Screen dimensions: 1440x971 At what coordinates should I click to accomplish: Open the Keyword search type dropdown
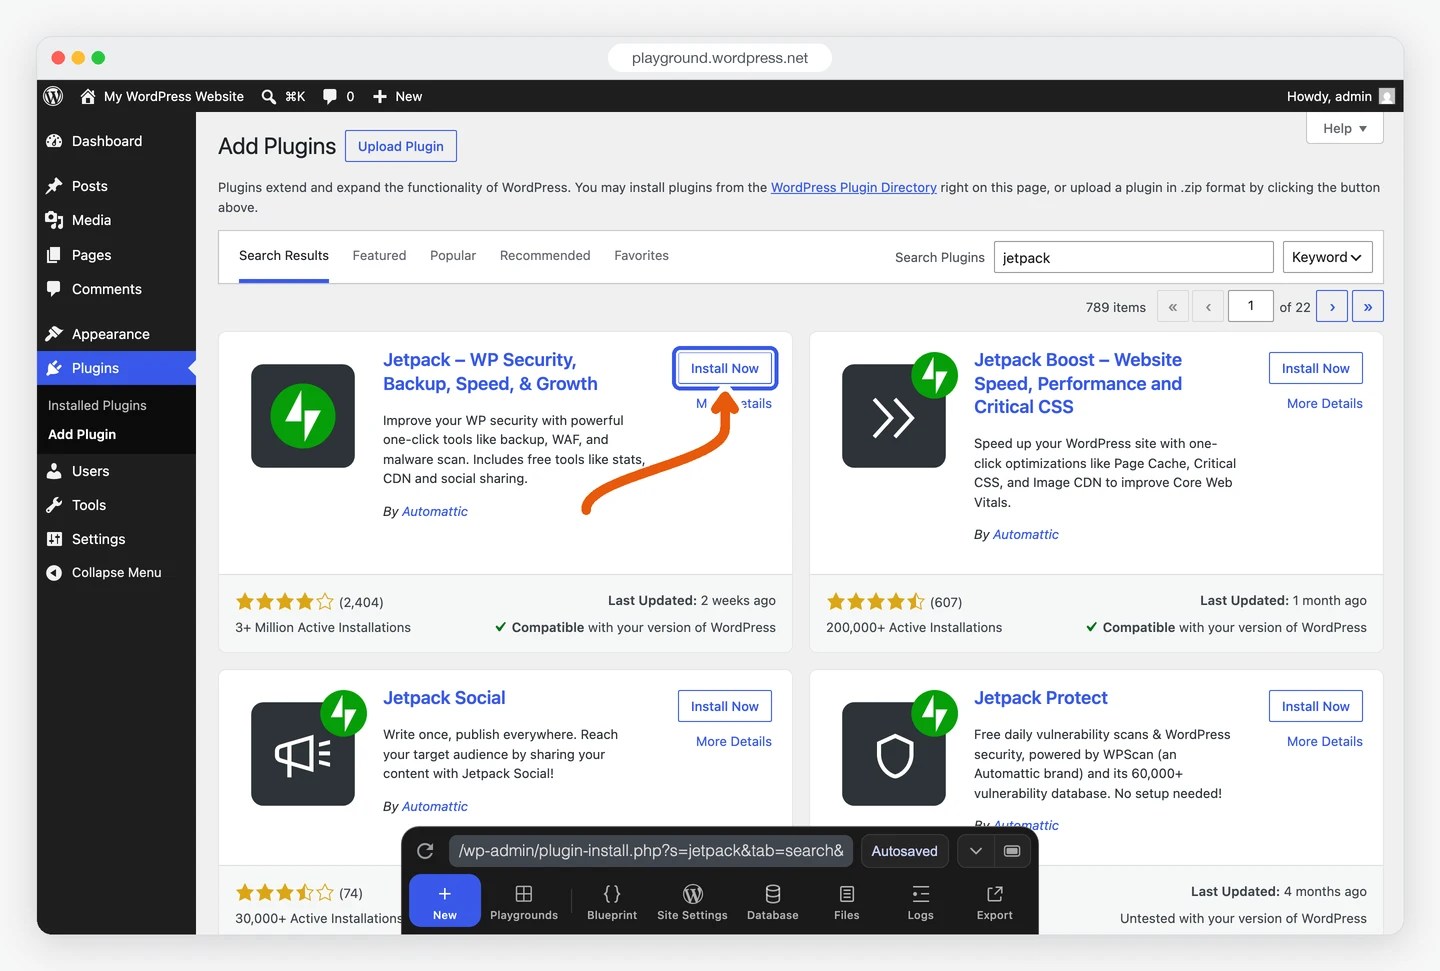click(1327, 257)
